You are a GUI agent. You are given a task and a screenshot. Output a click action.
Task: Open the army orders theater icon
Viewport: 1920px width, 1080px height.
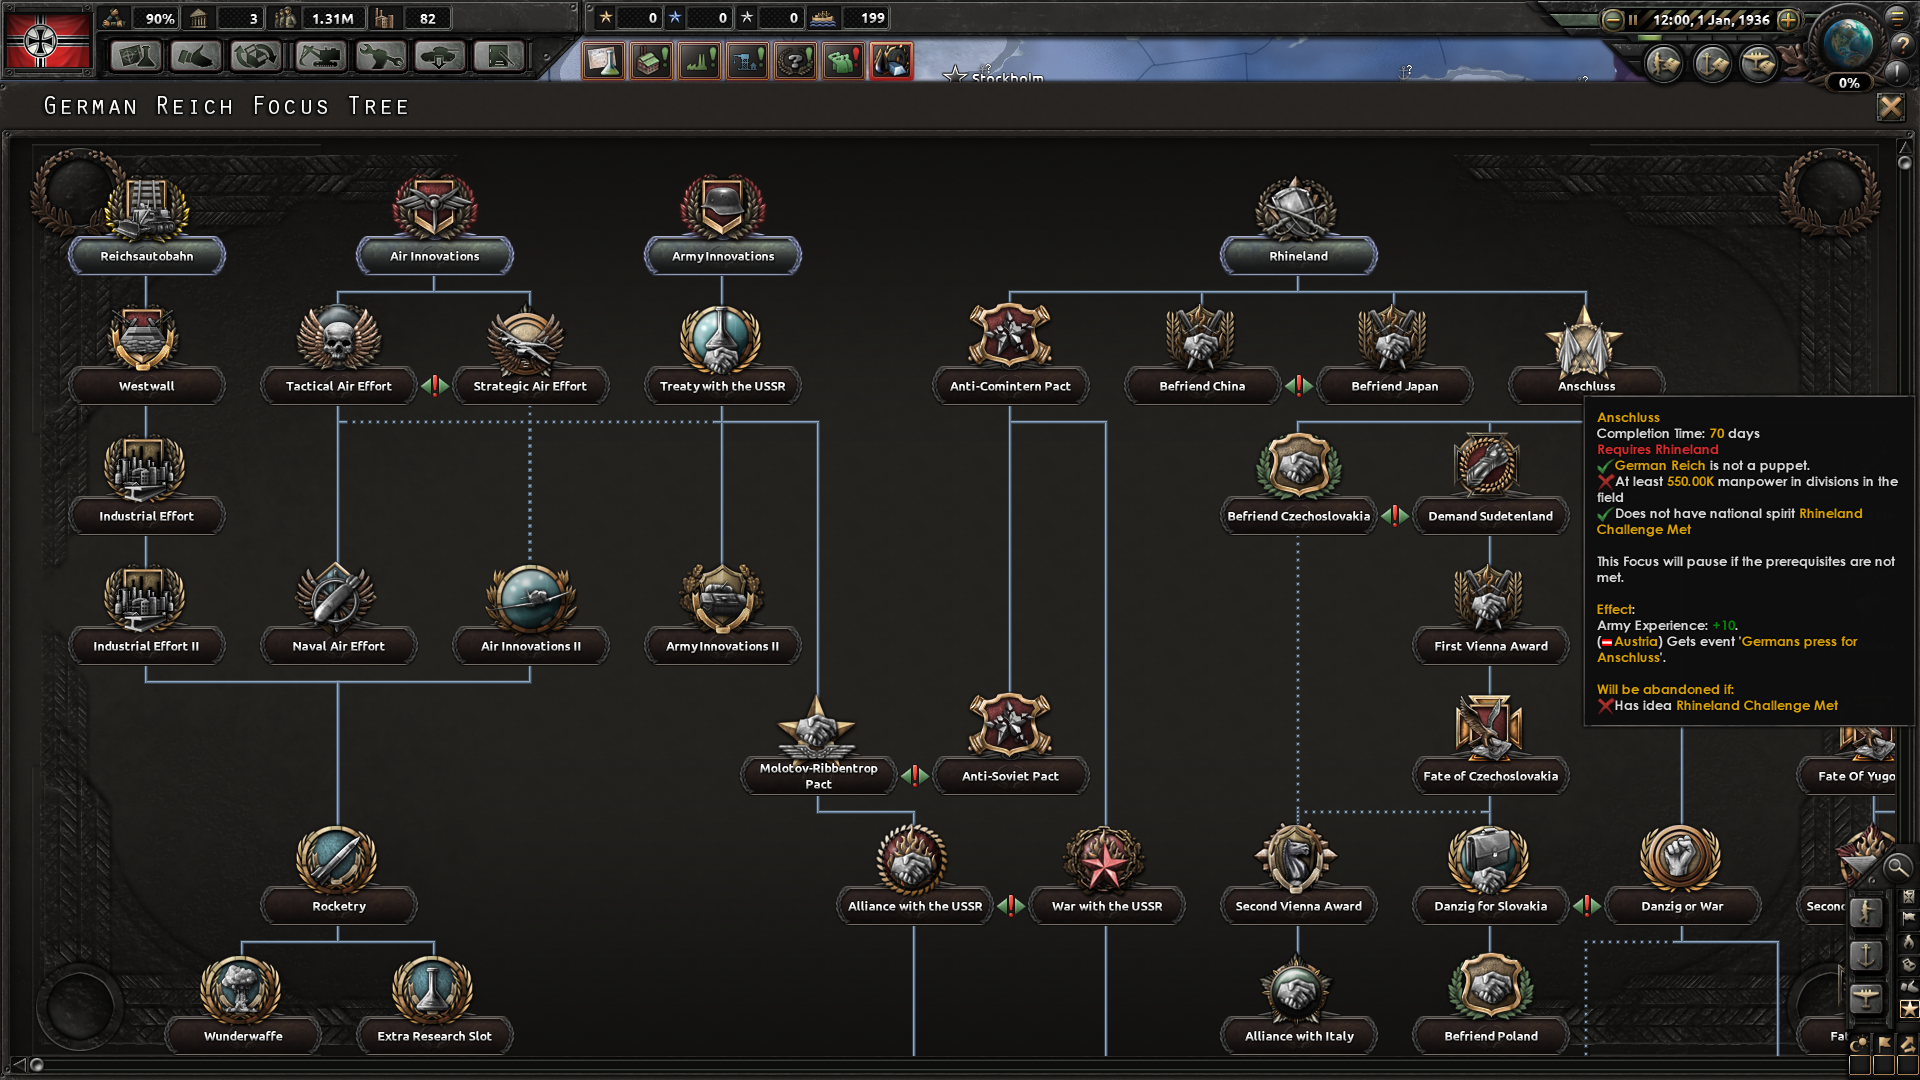pos(1664,64)
